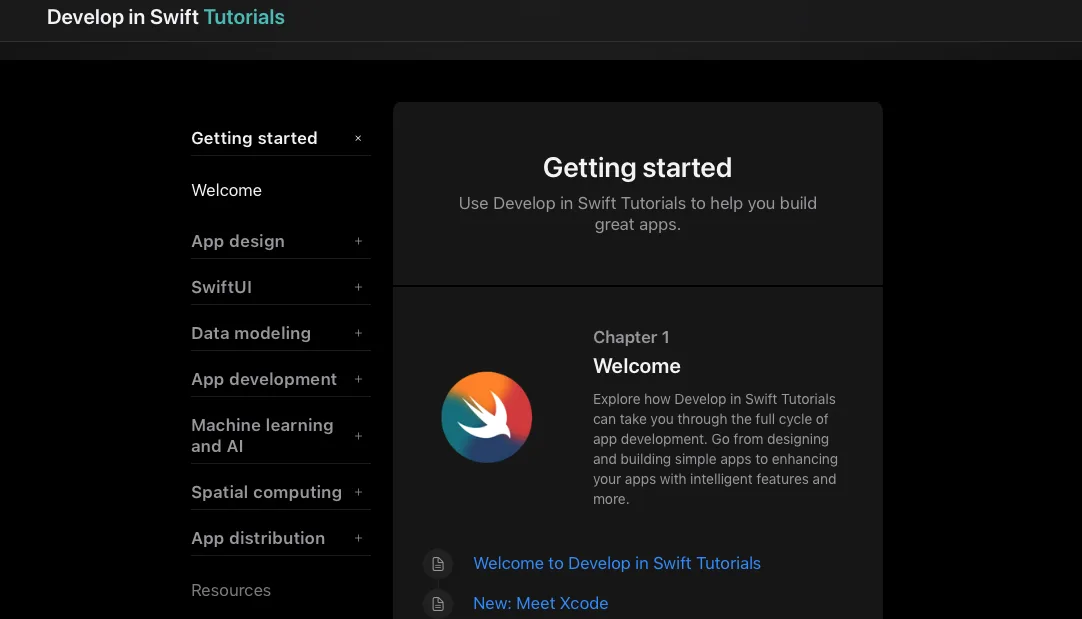Select Data modeling sidebar heading

coord(250,333)
